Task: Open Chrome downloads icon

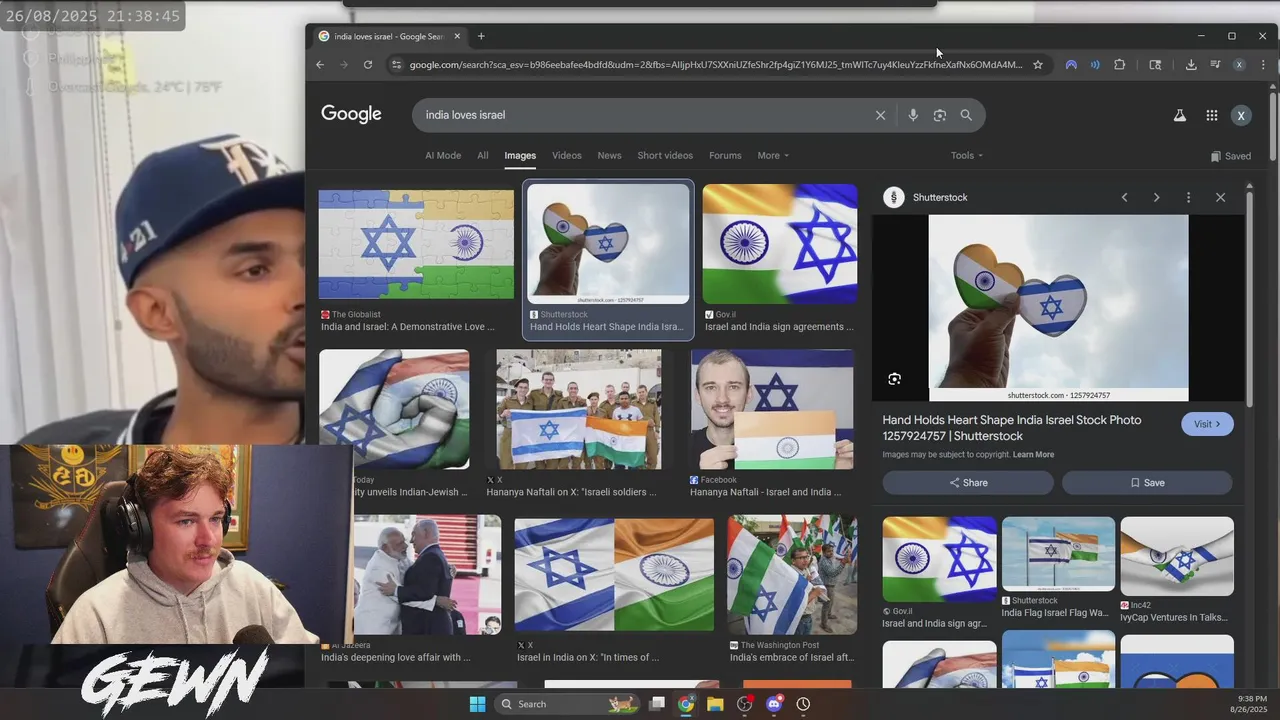Action: [1191, 65]
